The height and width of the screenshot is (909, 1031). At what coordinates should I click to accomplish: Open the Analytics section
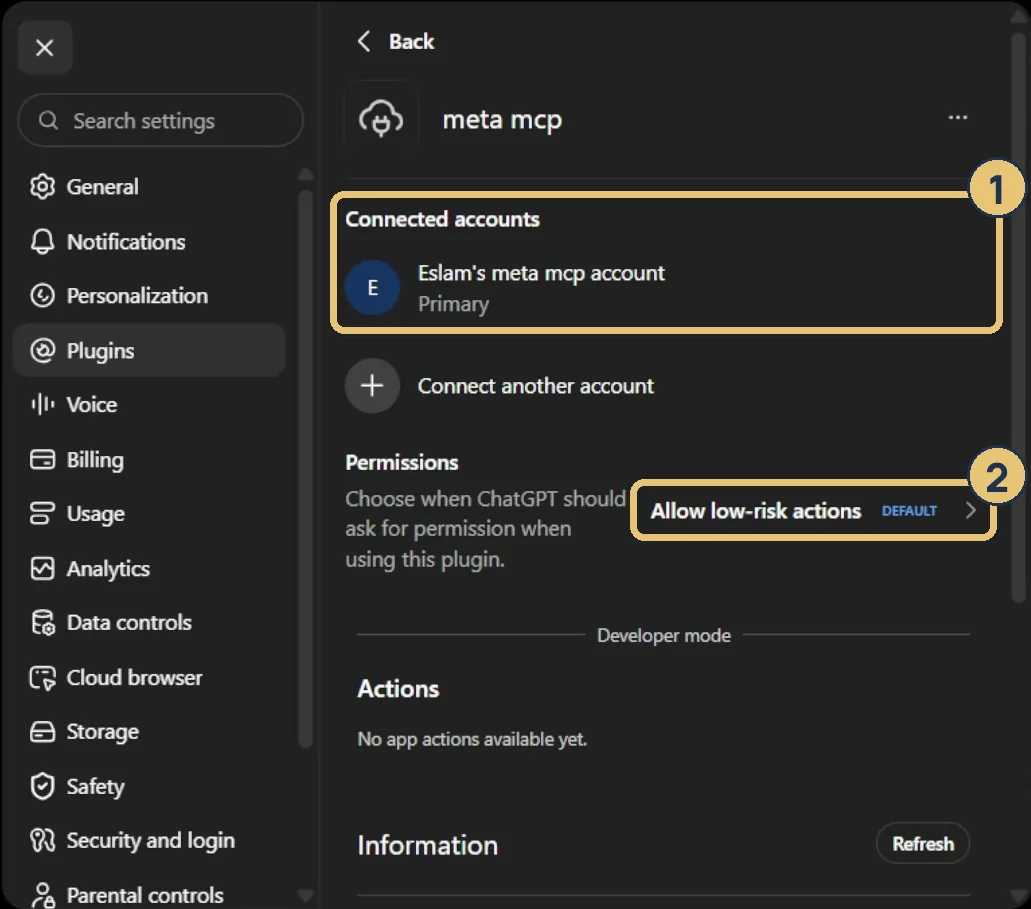pyautogui.click(x=149, y=568)
